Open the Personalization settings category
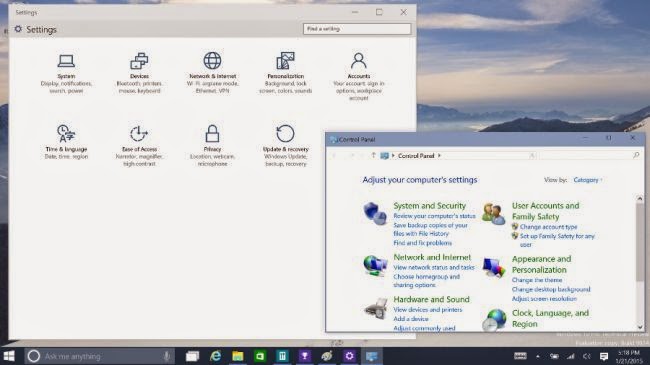 pyautogui.click(x=286, y=73)
